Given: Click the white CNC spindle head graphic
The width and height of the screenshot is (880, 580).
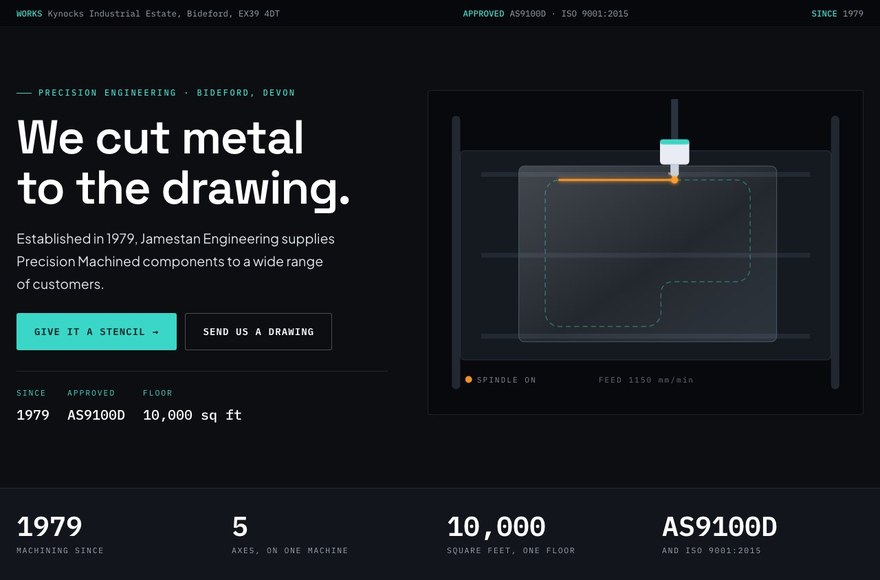Looking at the screenshot, I should [x=674, y=152].
